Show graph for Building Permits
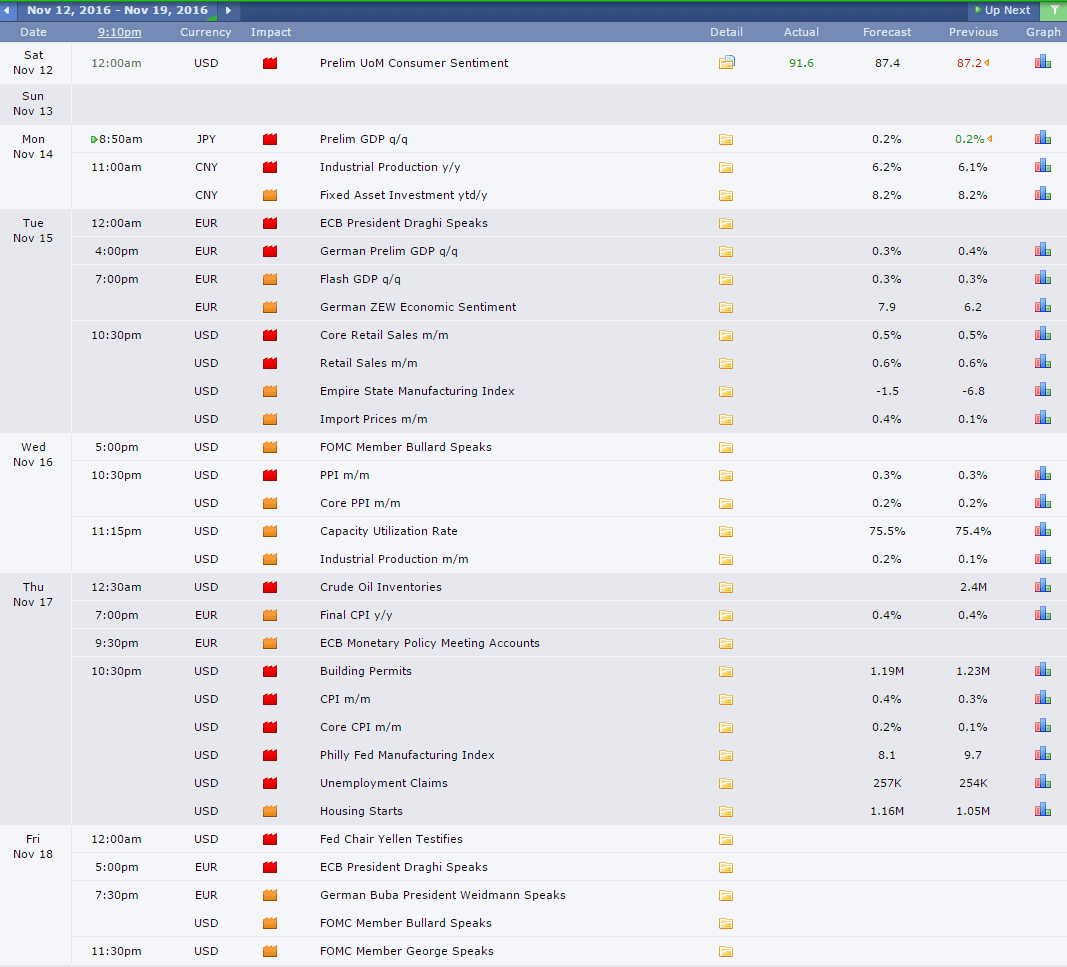The image size is (1067, 967). pyautogui.click(x=1043, y=670)
